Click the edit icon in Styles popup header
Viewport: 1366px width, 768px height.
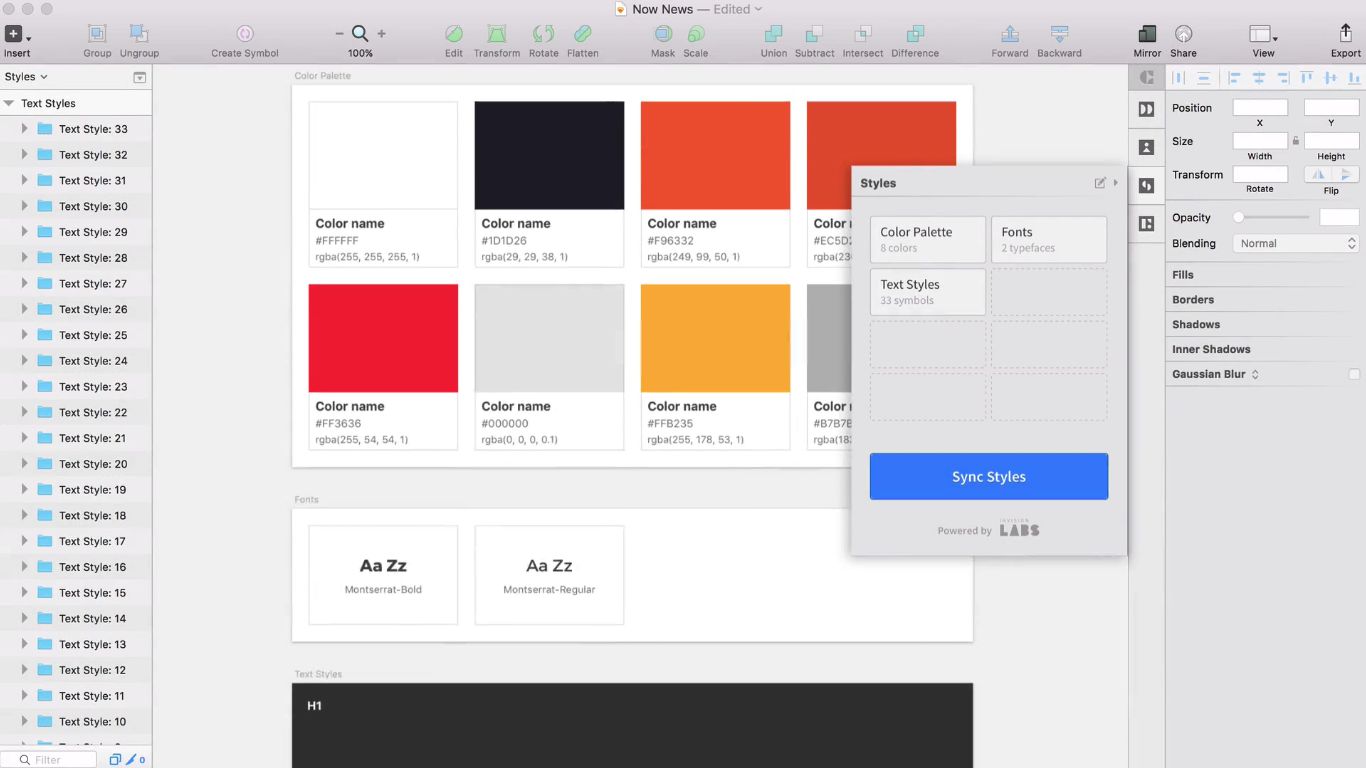click(1100, 183)
